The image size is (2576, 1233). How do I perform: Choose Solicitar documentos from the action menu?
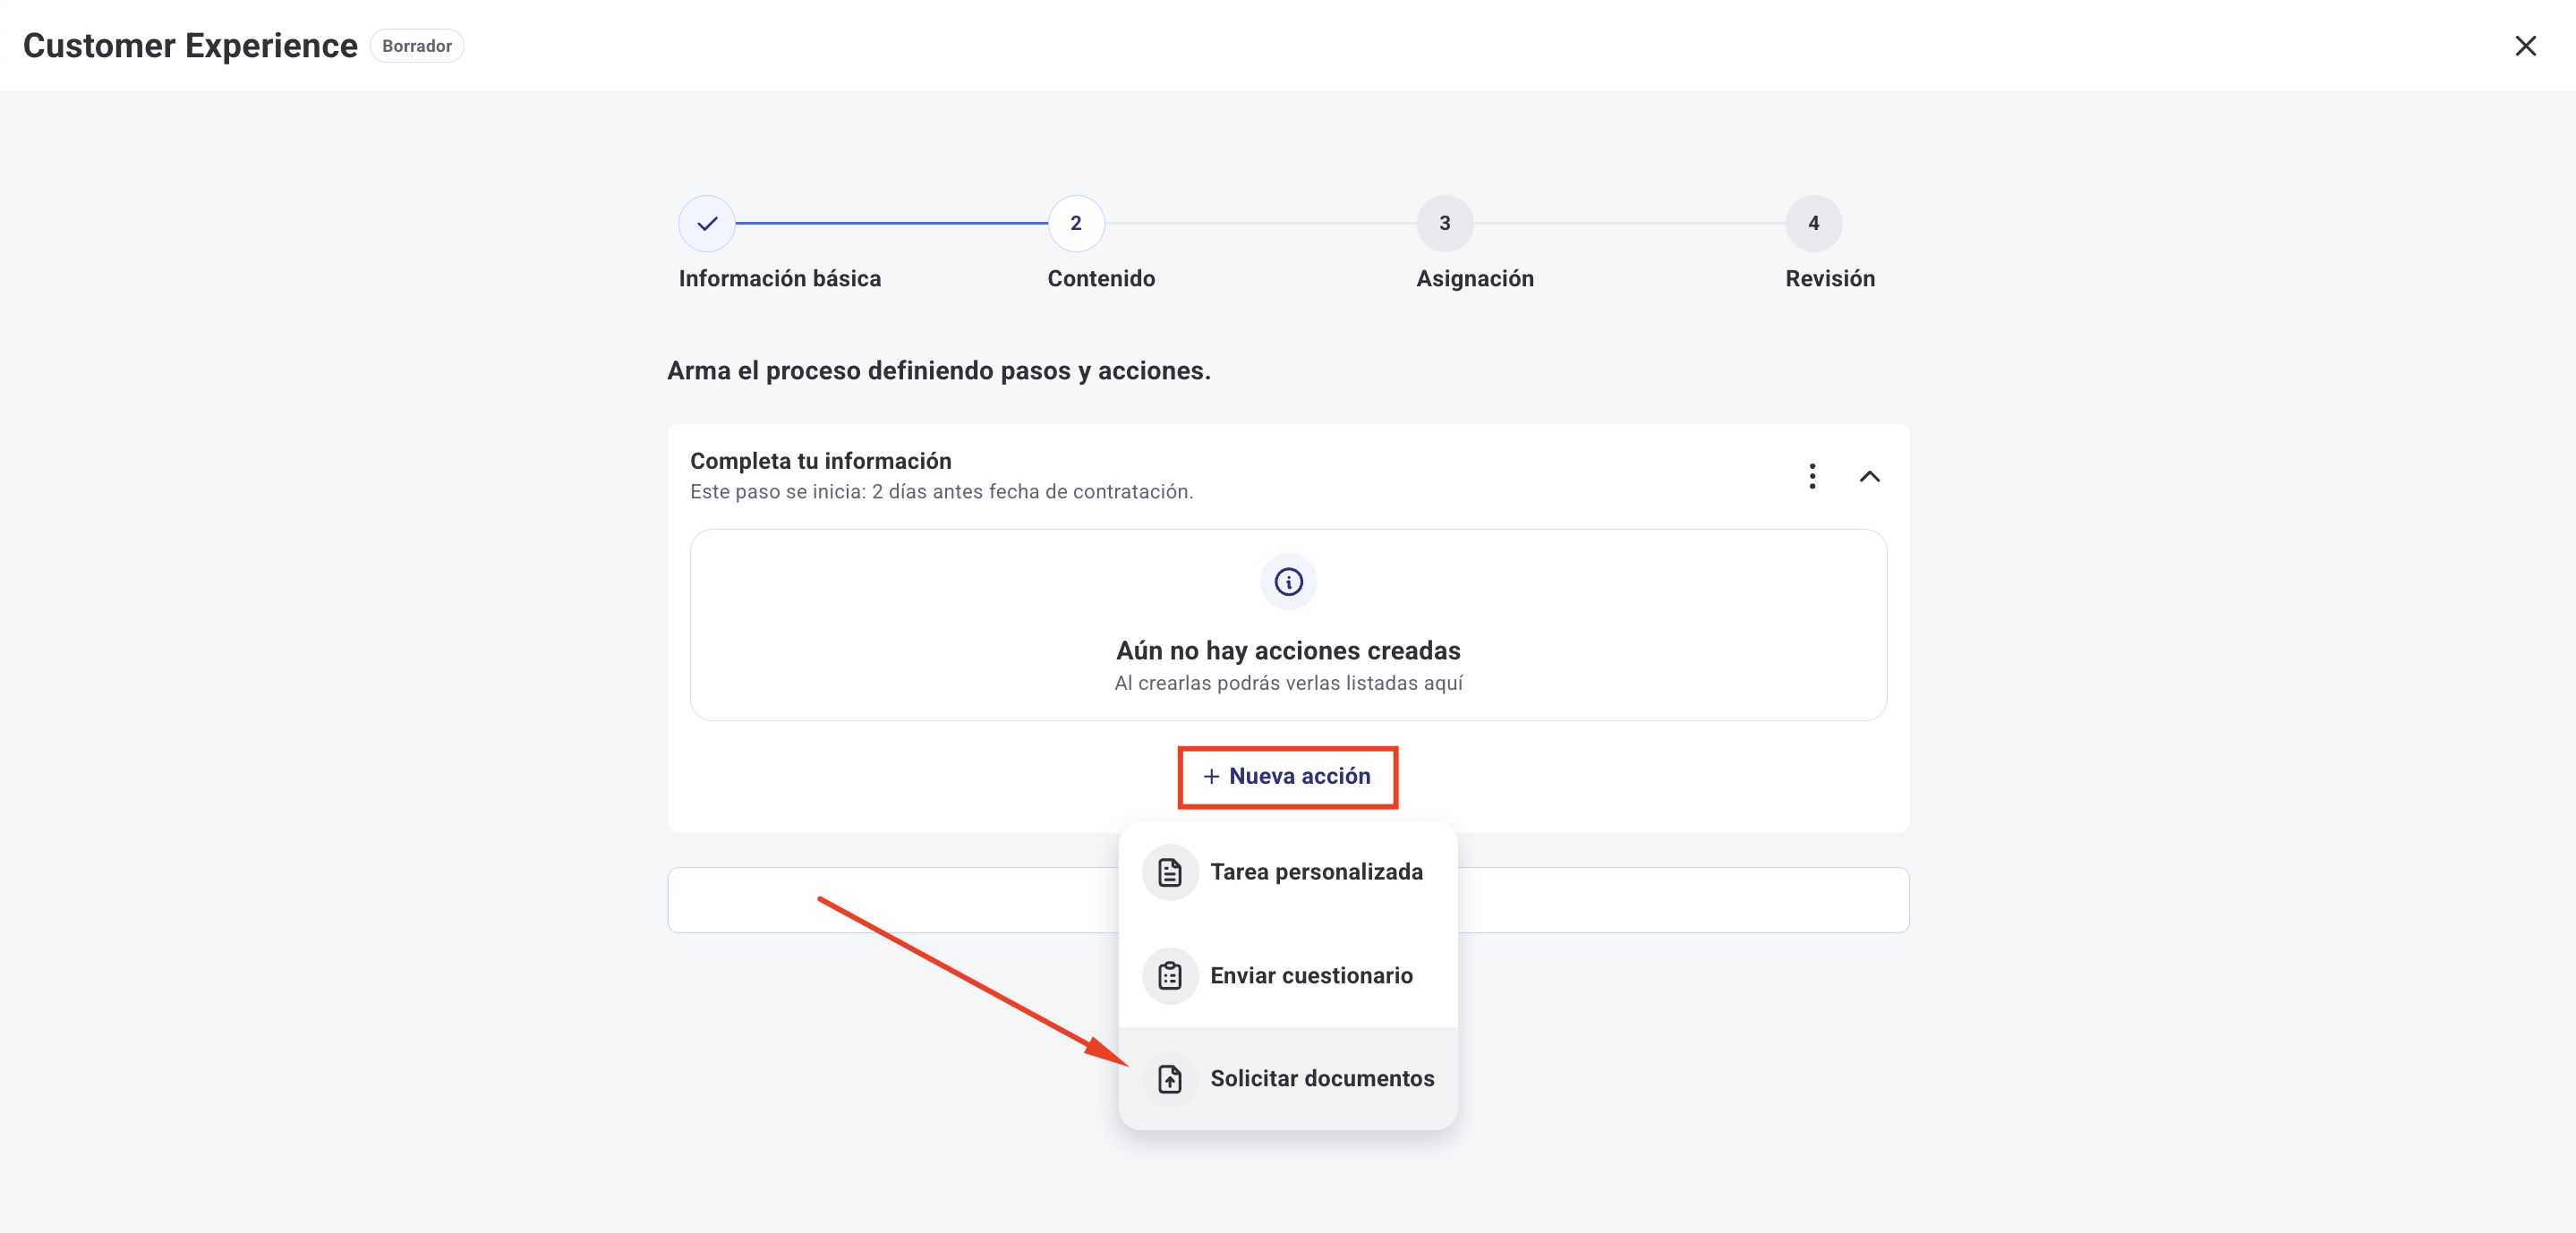coord(1321,1078)
